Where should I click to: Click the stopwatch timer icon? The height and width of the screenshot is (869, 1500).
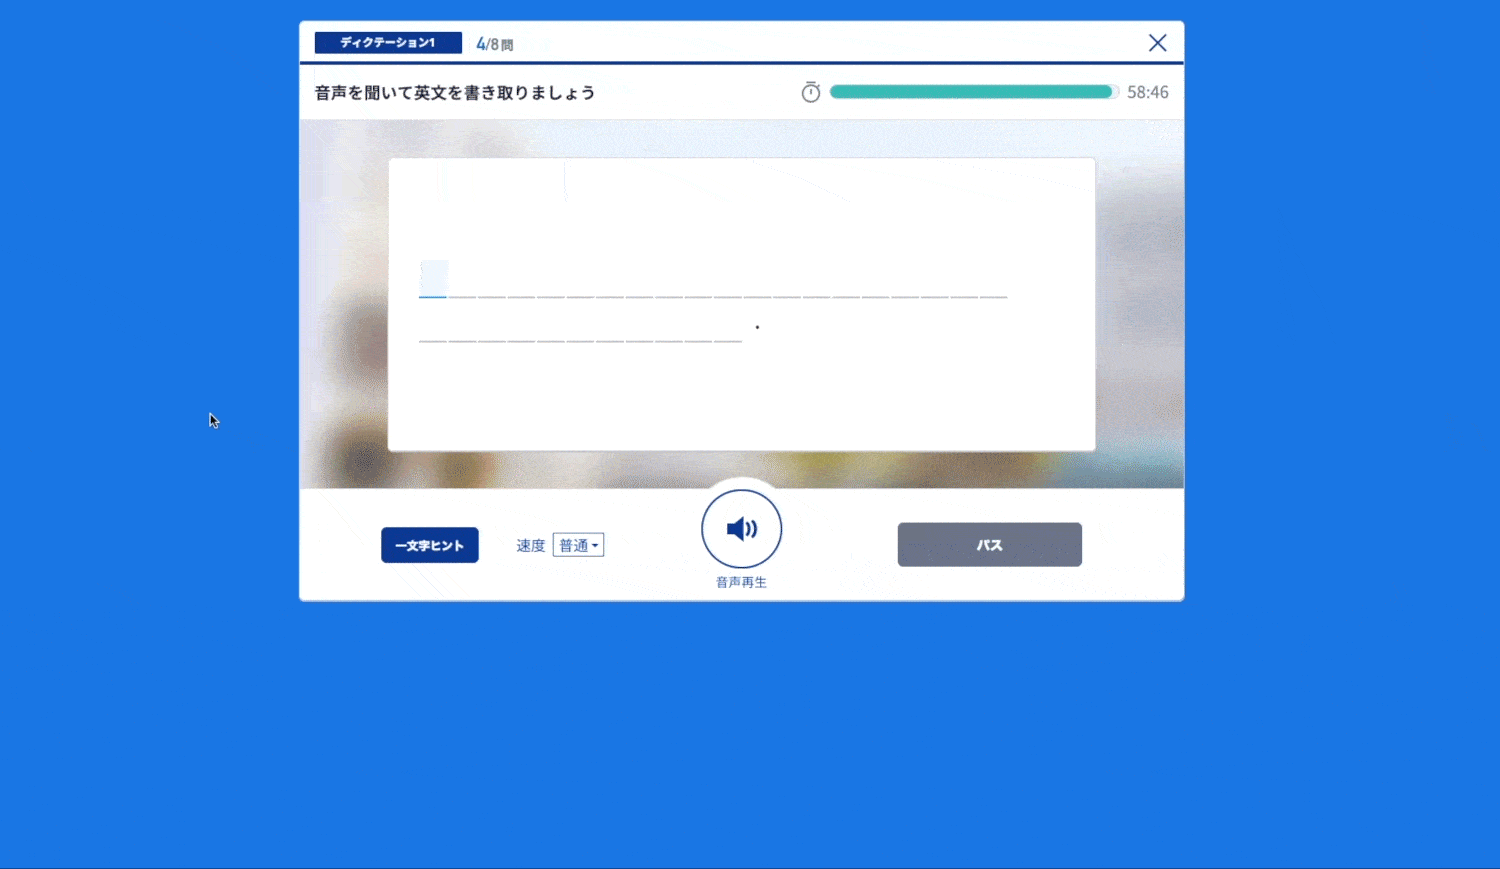point(811,92)
